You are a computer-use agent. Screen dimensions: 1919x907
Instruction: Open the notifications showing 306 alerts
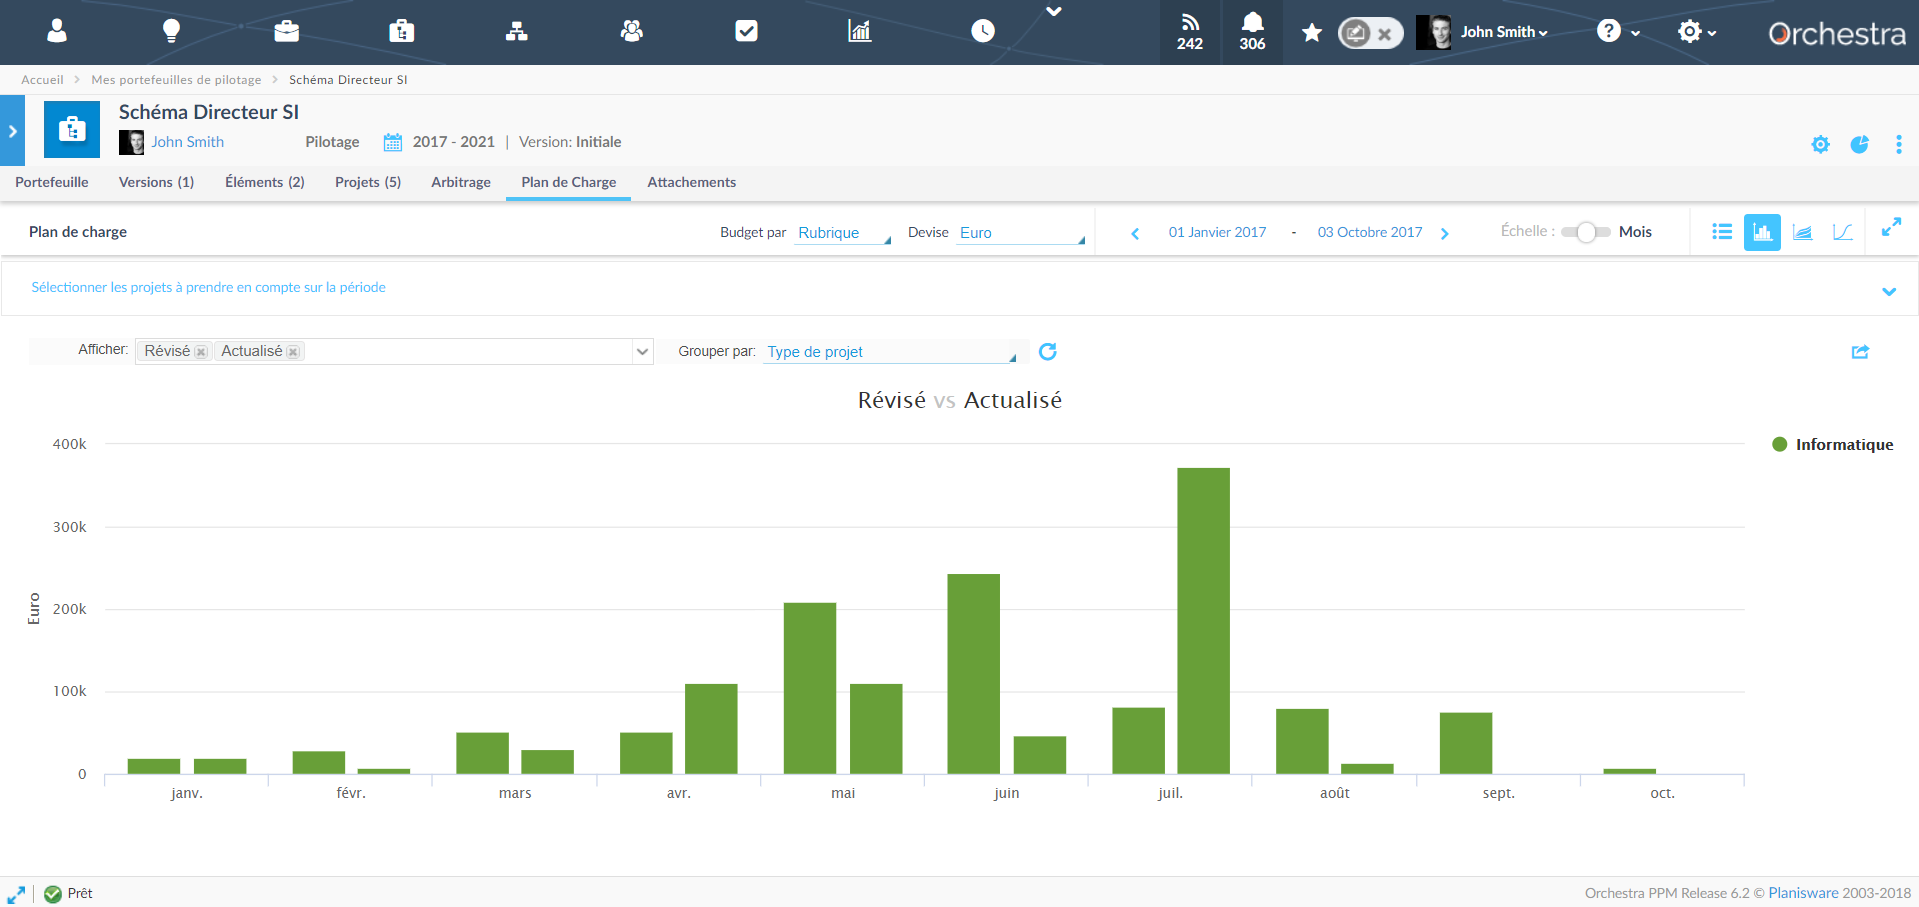tap(1252, 32)
